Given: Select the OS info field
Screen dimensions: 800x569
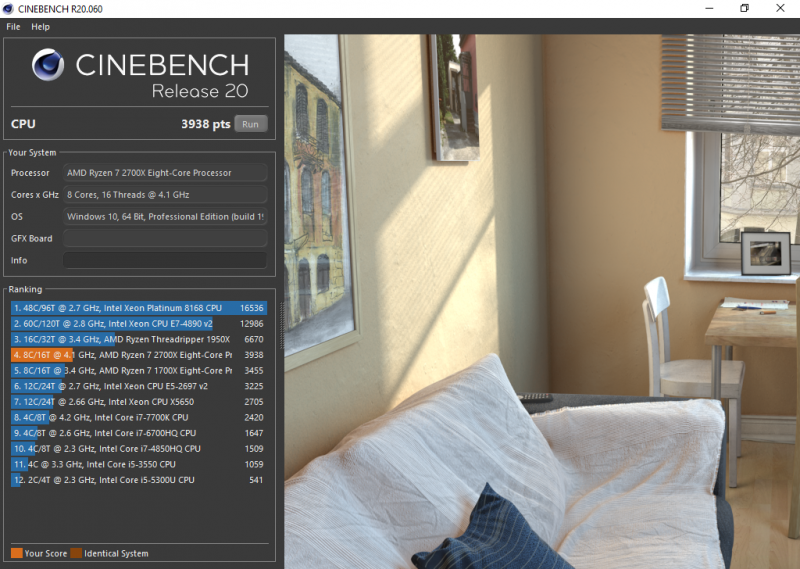Looking at the screenshot, I should pos(165,217).
